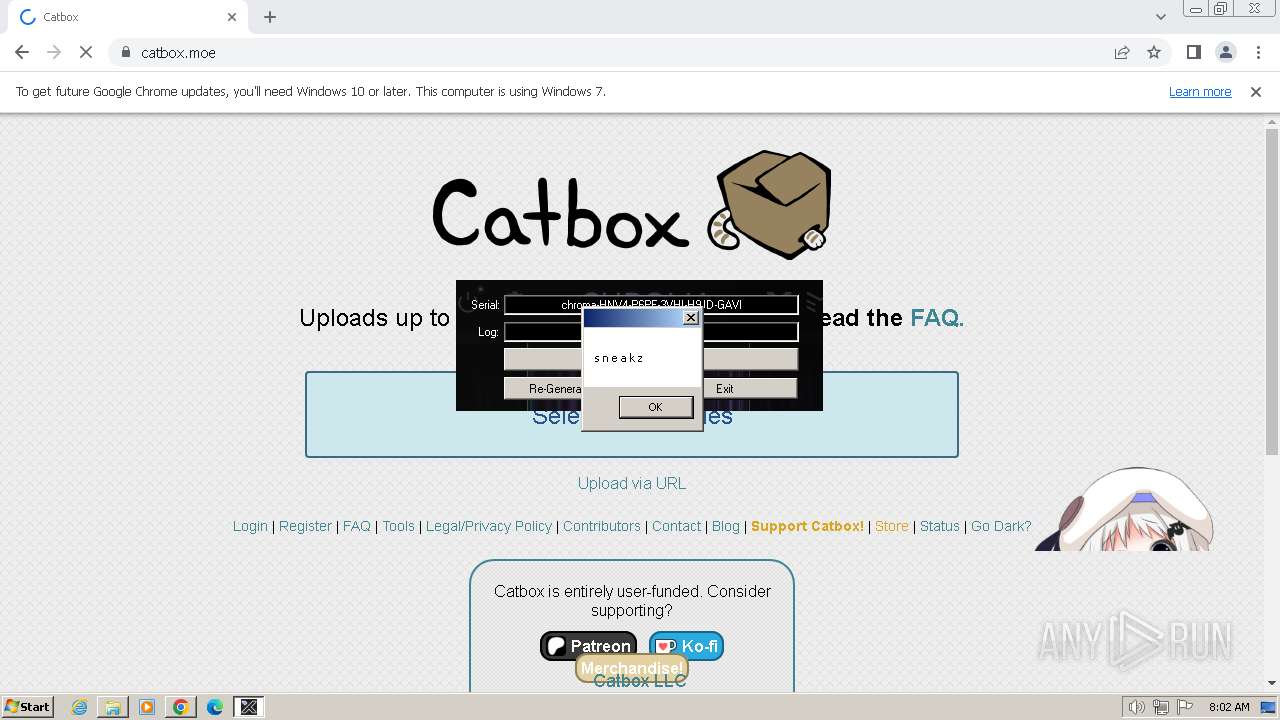Open the Store link

click(x=892, y=526)
